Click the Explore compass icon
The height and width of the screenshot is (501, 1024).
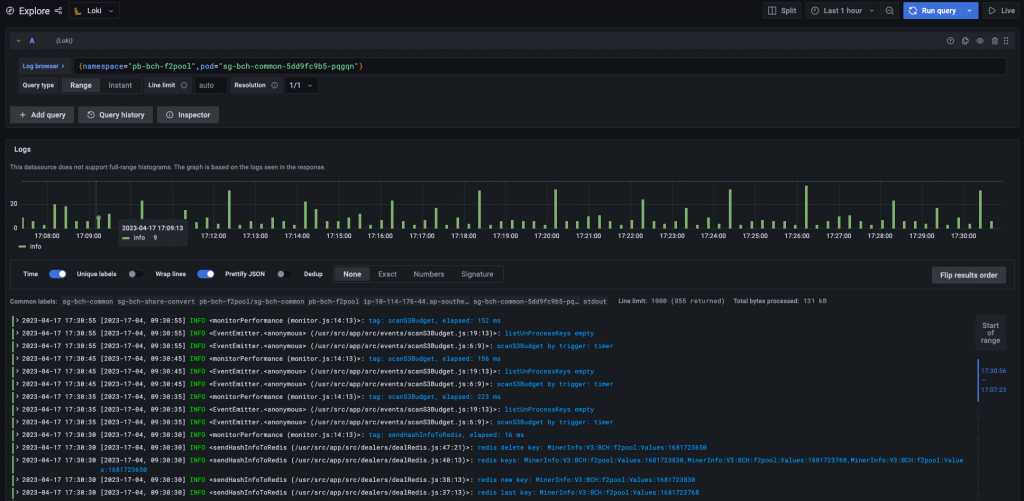10,10
